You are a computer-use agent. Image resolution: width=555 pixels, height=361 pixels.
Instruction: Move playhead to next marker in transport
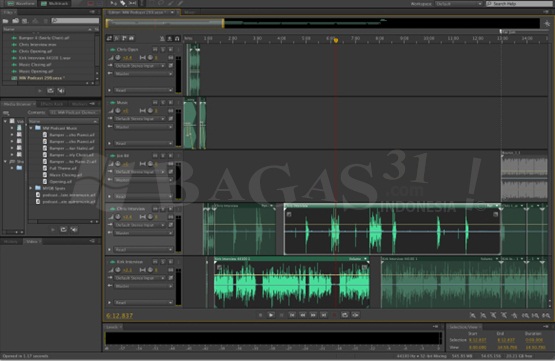(x=324, y=315)
